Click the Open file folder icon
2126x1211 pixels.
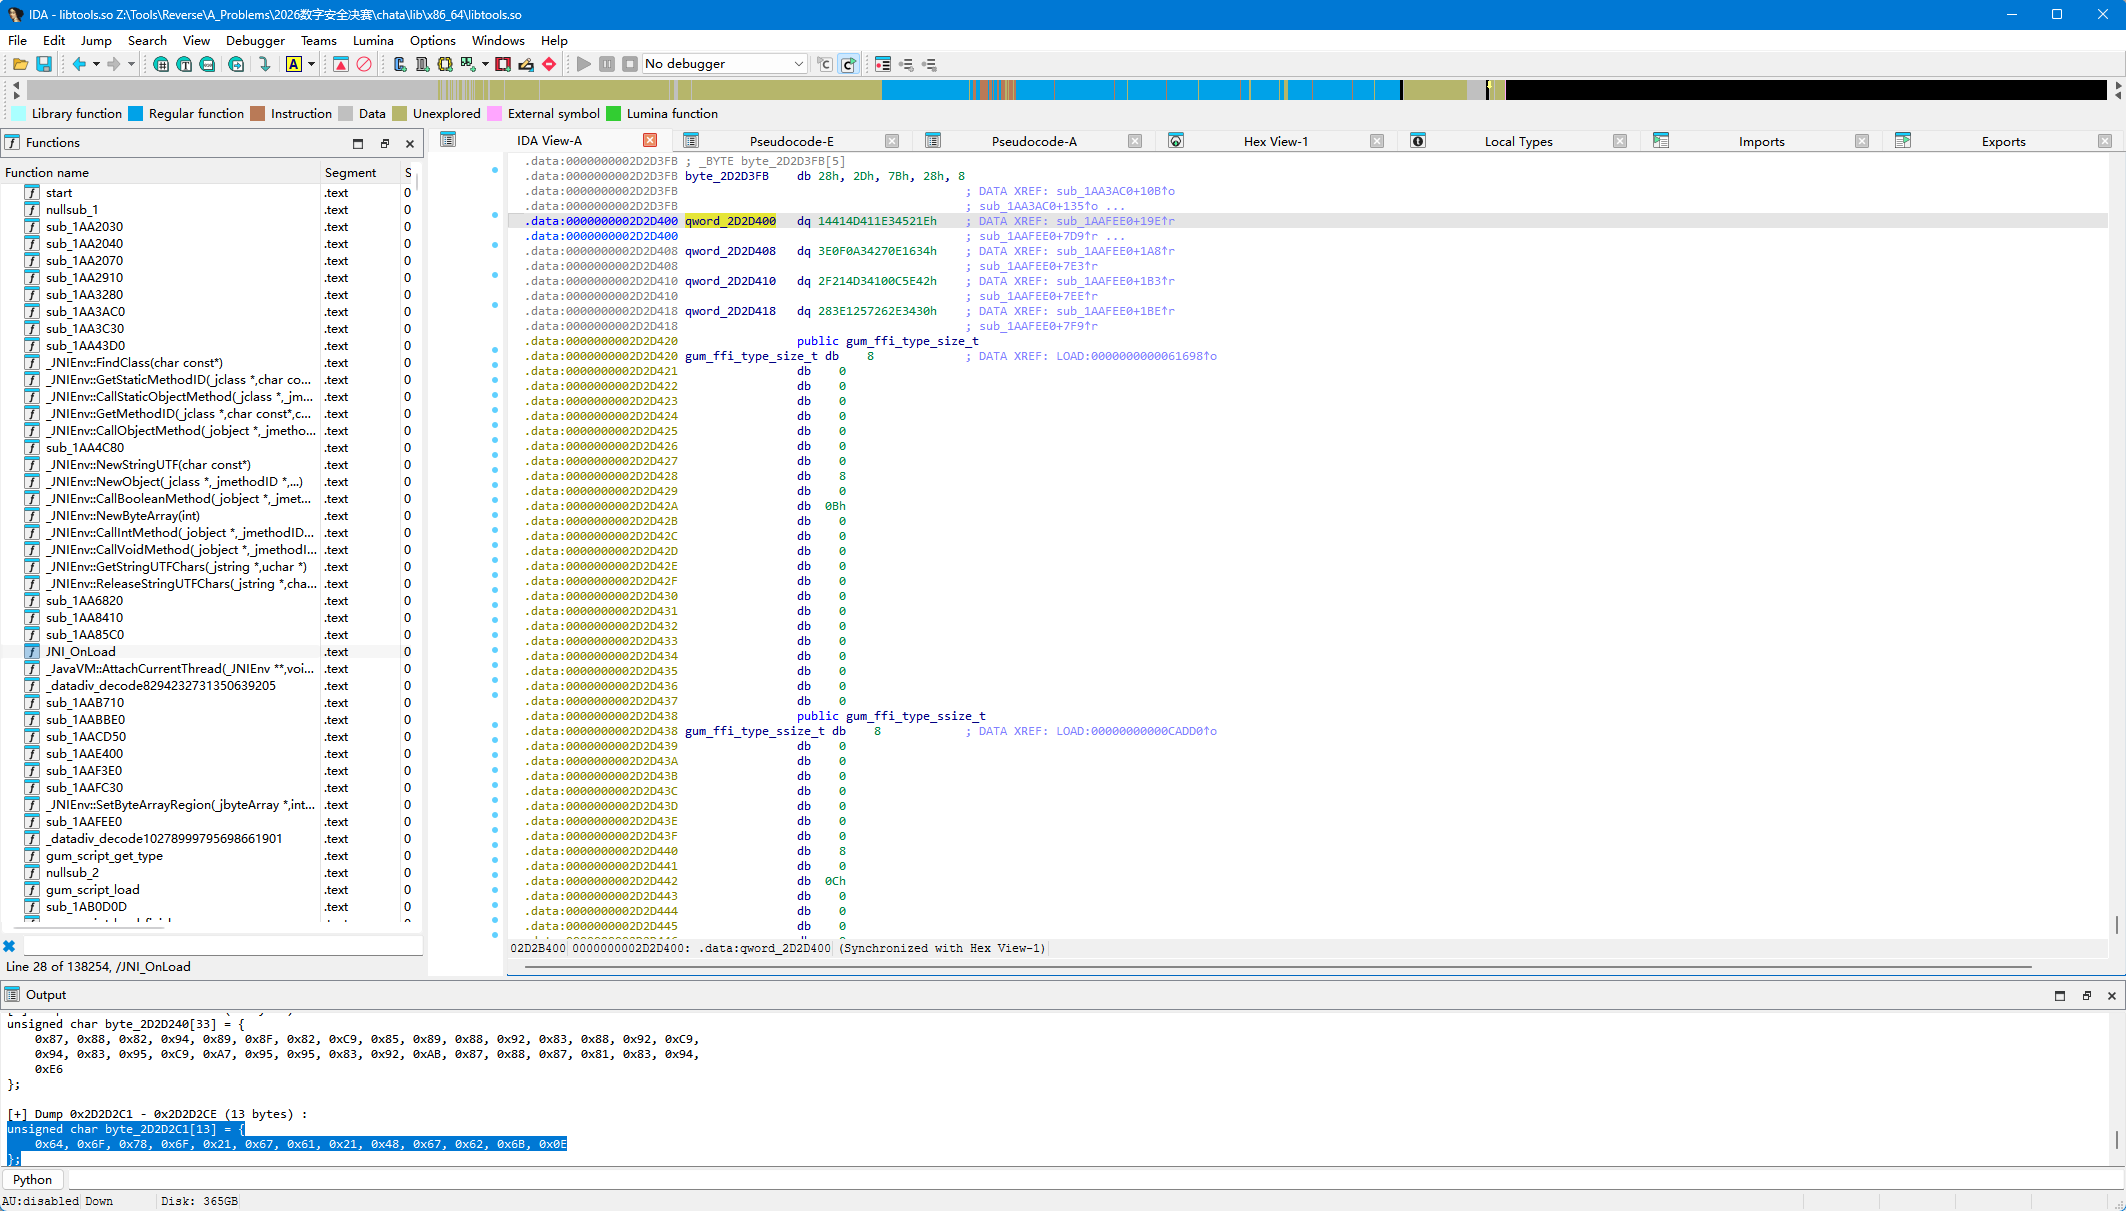tap(20, 64)
